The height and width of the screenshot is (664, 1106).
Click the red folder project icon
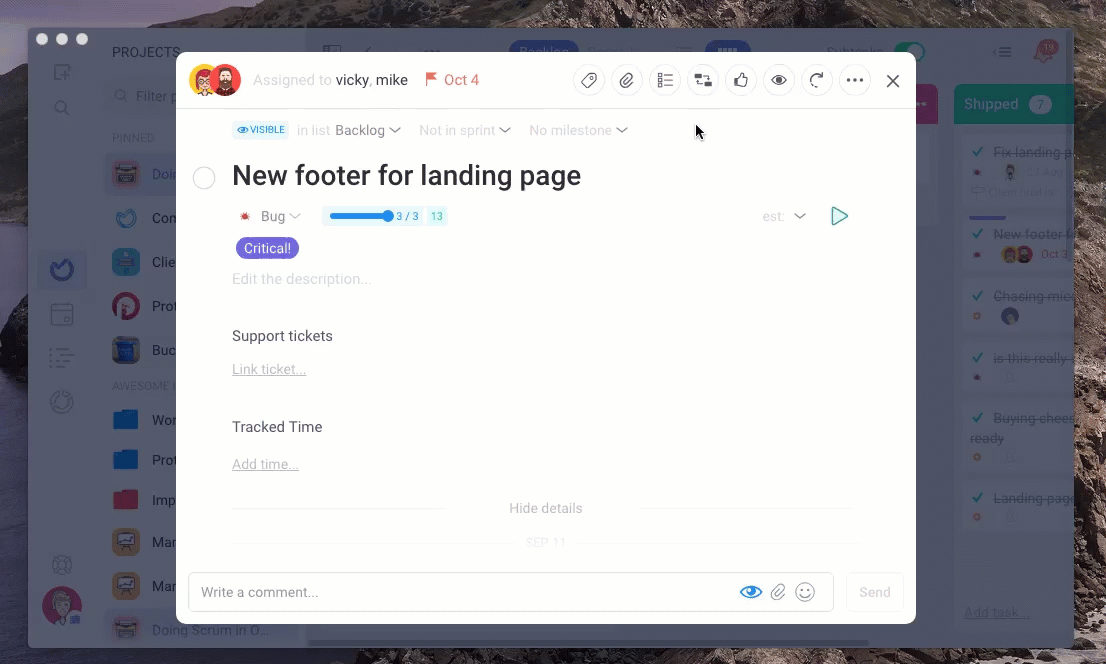tap(126, 500)
